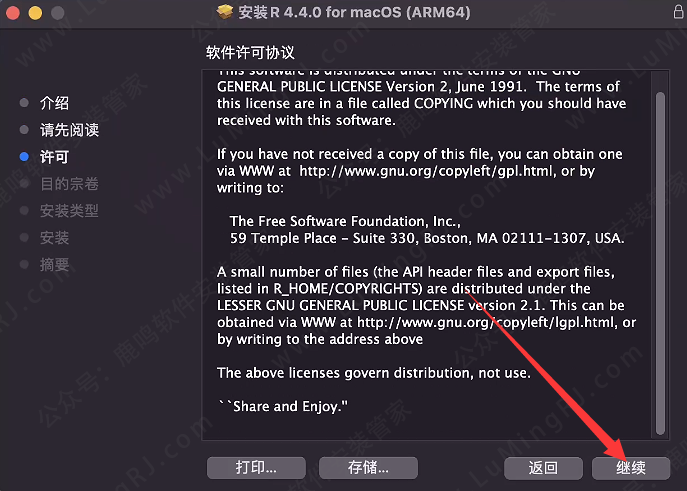Screen dimensions: 687x491
Task: Click the grey zoom window button
Action: (x=57, y=13)
